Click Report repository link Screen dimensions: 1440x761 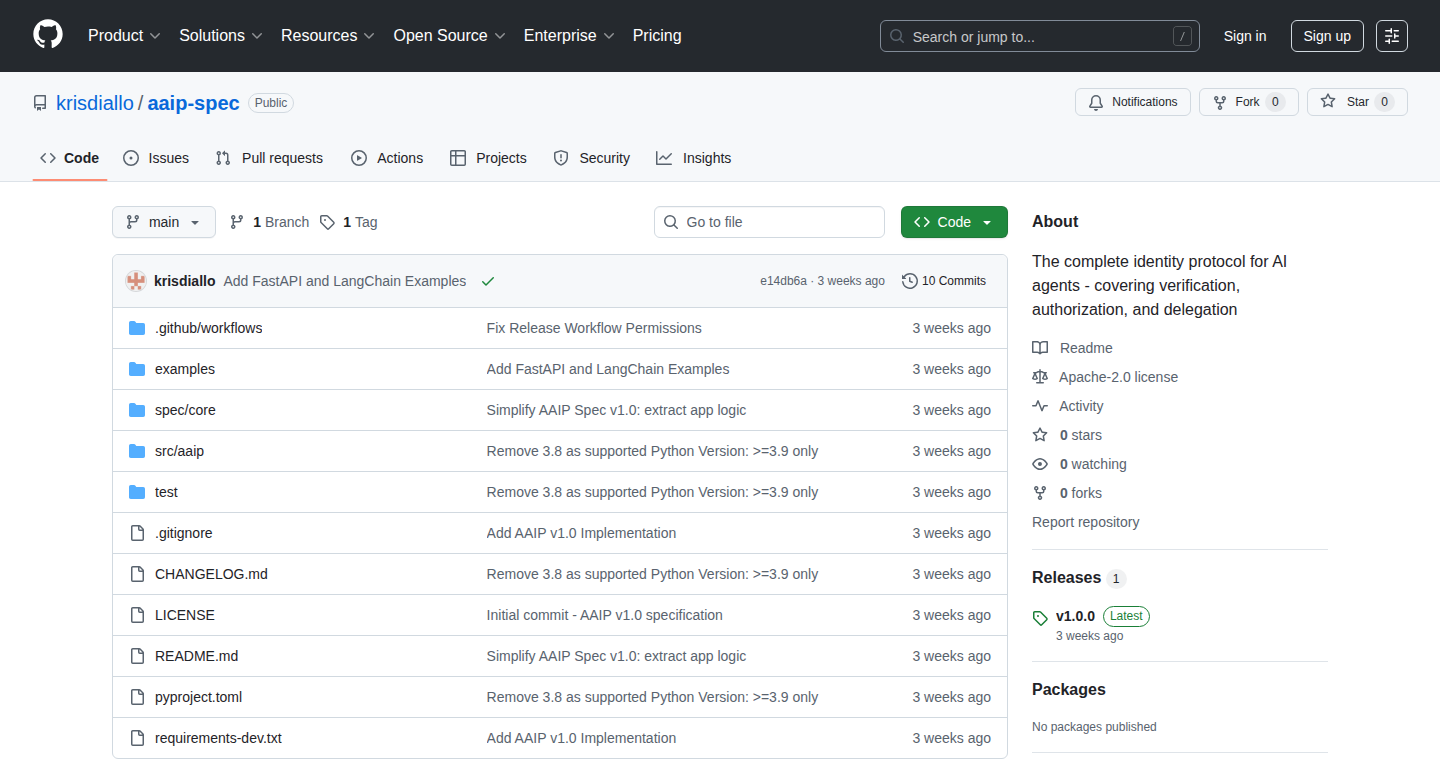click(1085, 522)
